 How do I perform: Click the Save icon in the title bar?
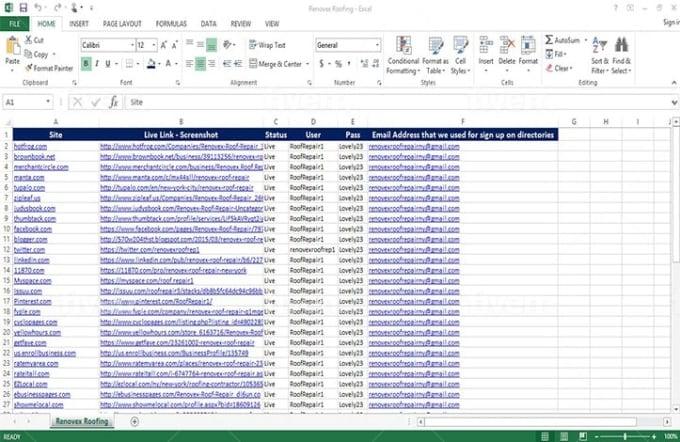pos(23,8)
